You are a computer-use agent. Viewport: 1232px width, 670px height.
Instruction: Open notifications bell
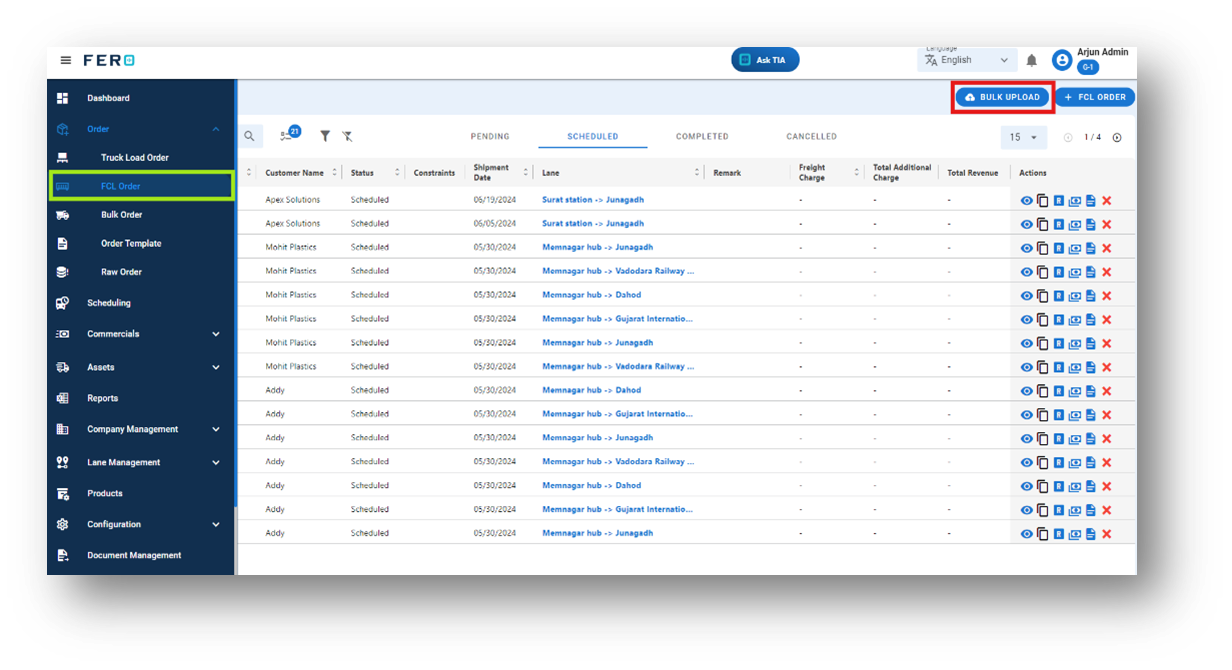tap(1032, 61)
